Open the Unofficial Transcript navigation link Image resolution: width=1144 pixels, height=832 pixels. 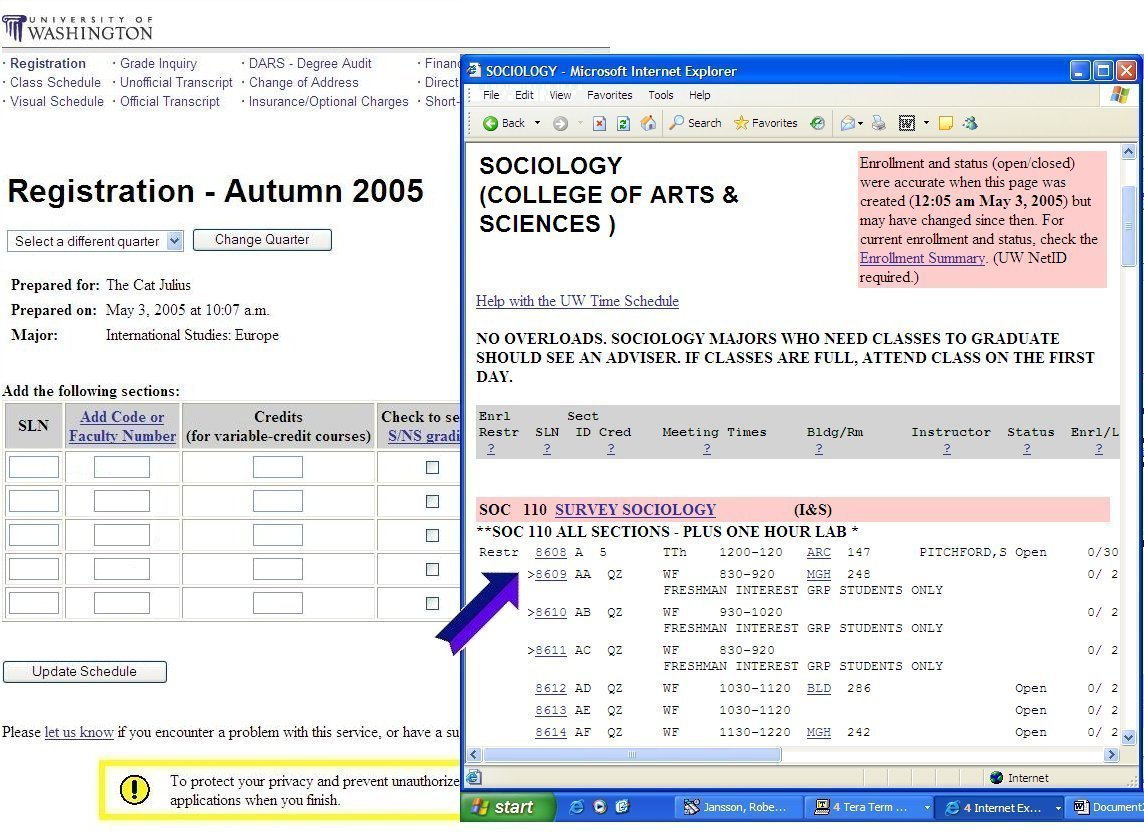(x=176, y=82)
